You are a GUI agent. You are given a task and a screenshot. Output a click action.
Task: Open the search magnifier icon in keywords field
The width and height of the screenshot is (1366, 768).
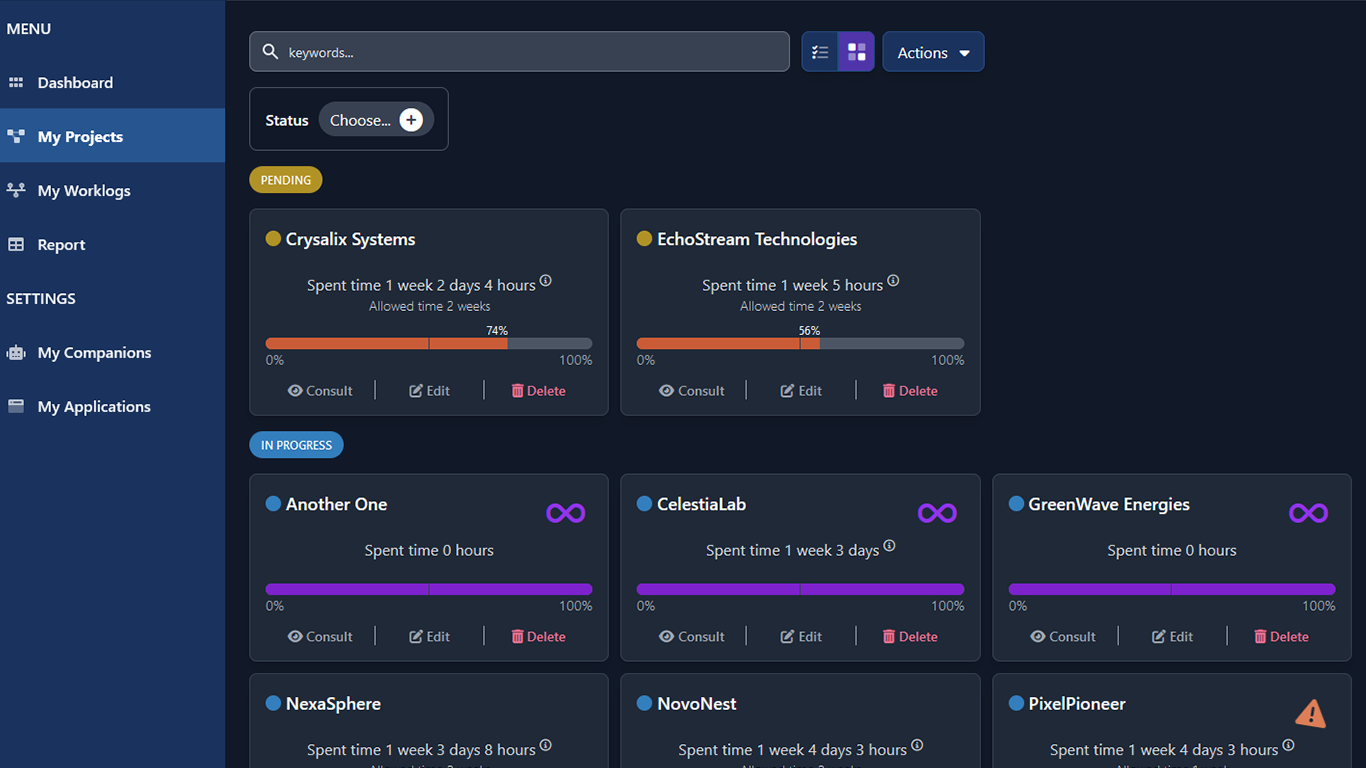270,51
